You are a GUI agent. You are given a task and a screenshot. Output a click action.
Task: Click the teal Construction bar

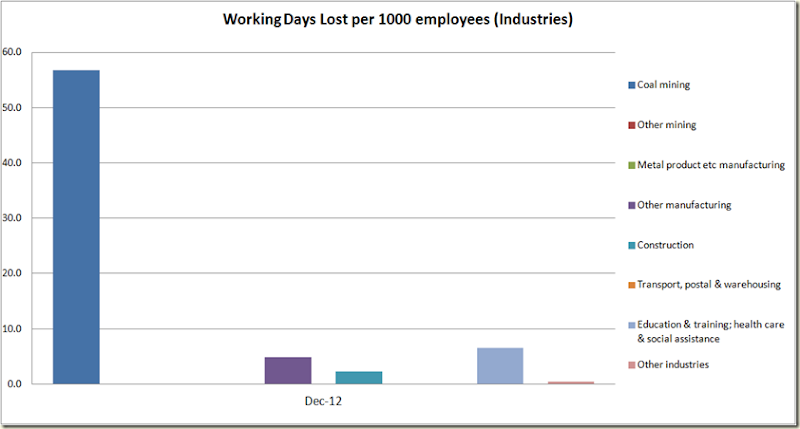(x=359, y=377)
